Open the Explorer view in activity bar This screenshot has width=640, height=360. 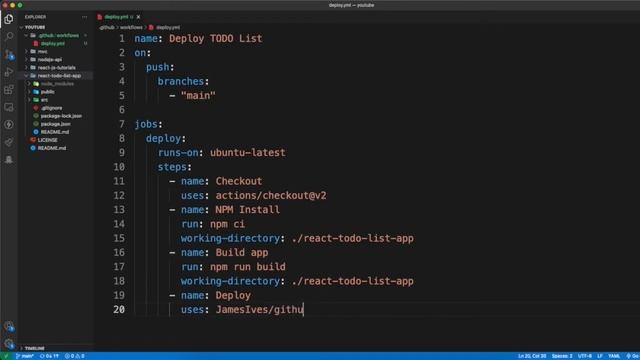(x=9, y=19)
